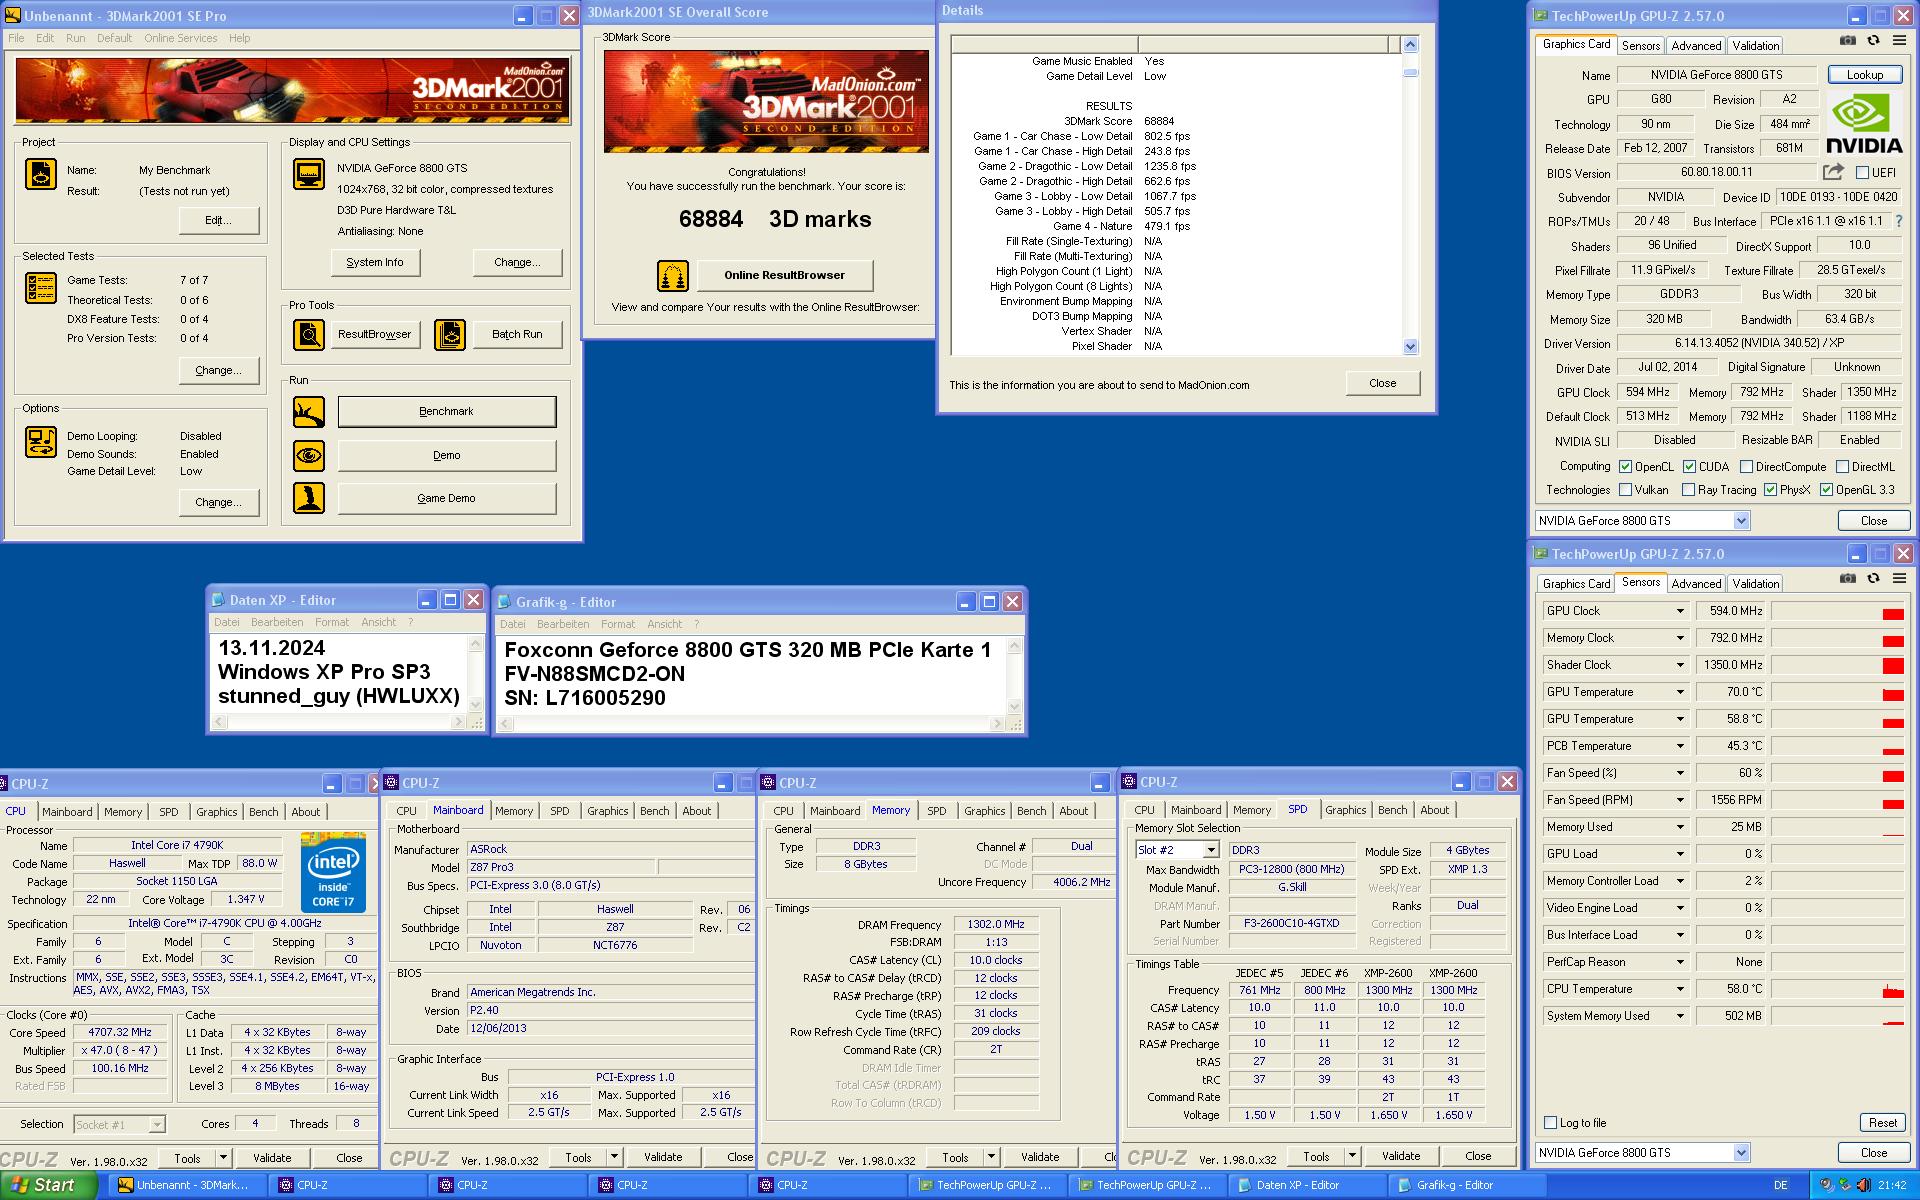Toggle the Ray Tracing checkbox in GPU-Z
This screenshot has height=1200, width=1920.
coord(1689,490)
